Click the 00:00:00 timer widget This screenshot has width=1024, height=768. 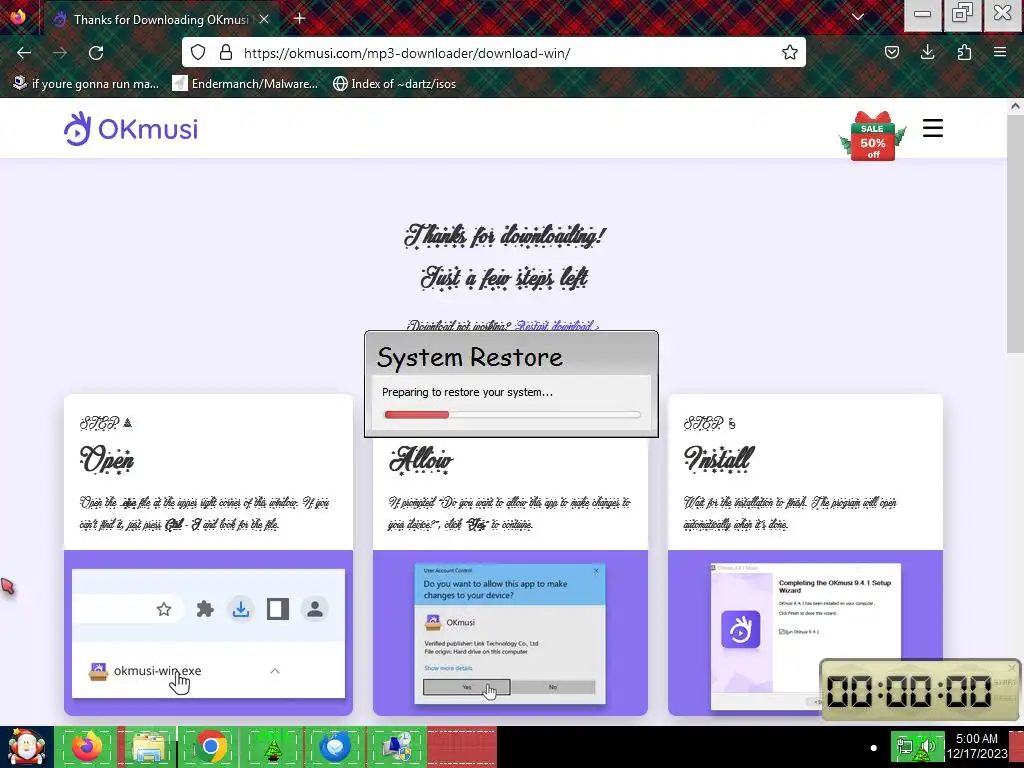pyautogui.click(x=920, y=690)
